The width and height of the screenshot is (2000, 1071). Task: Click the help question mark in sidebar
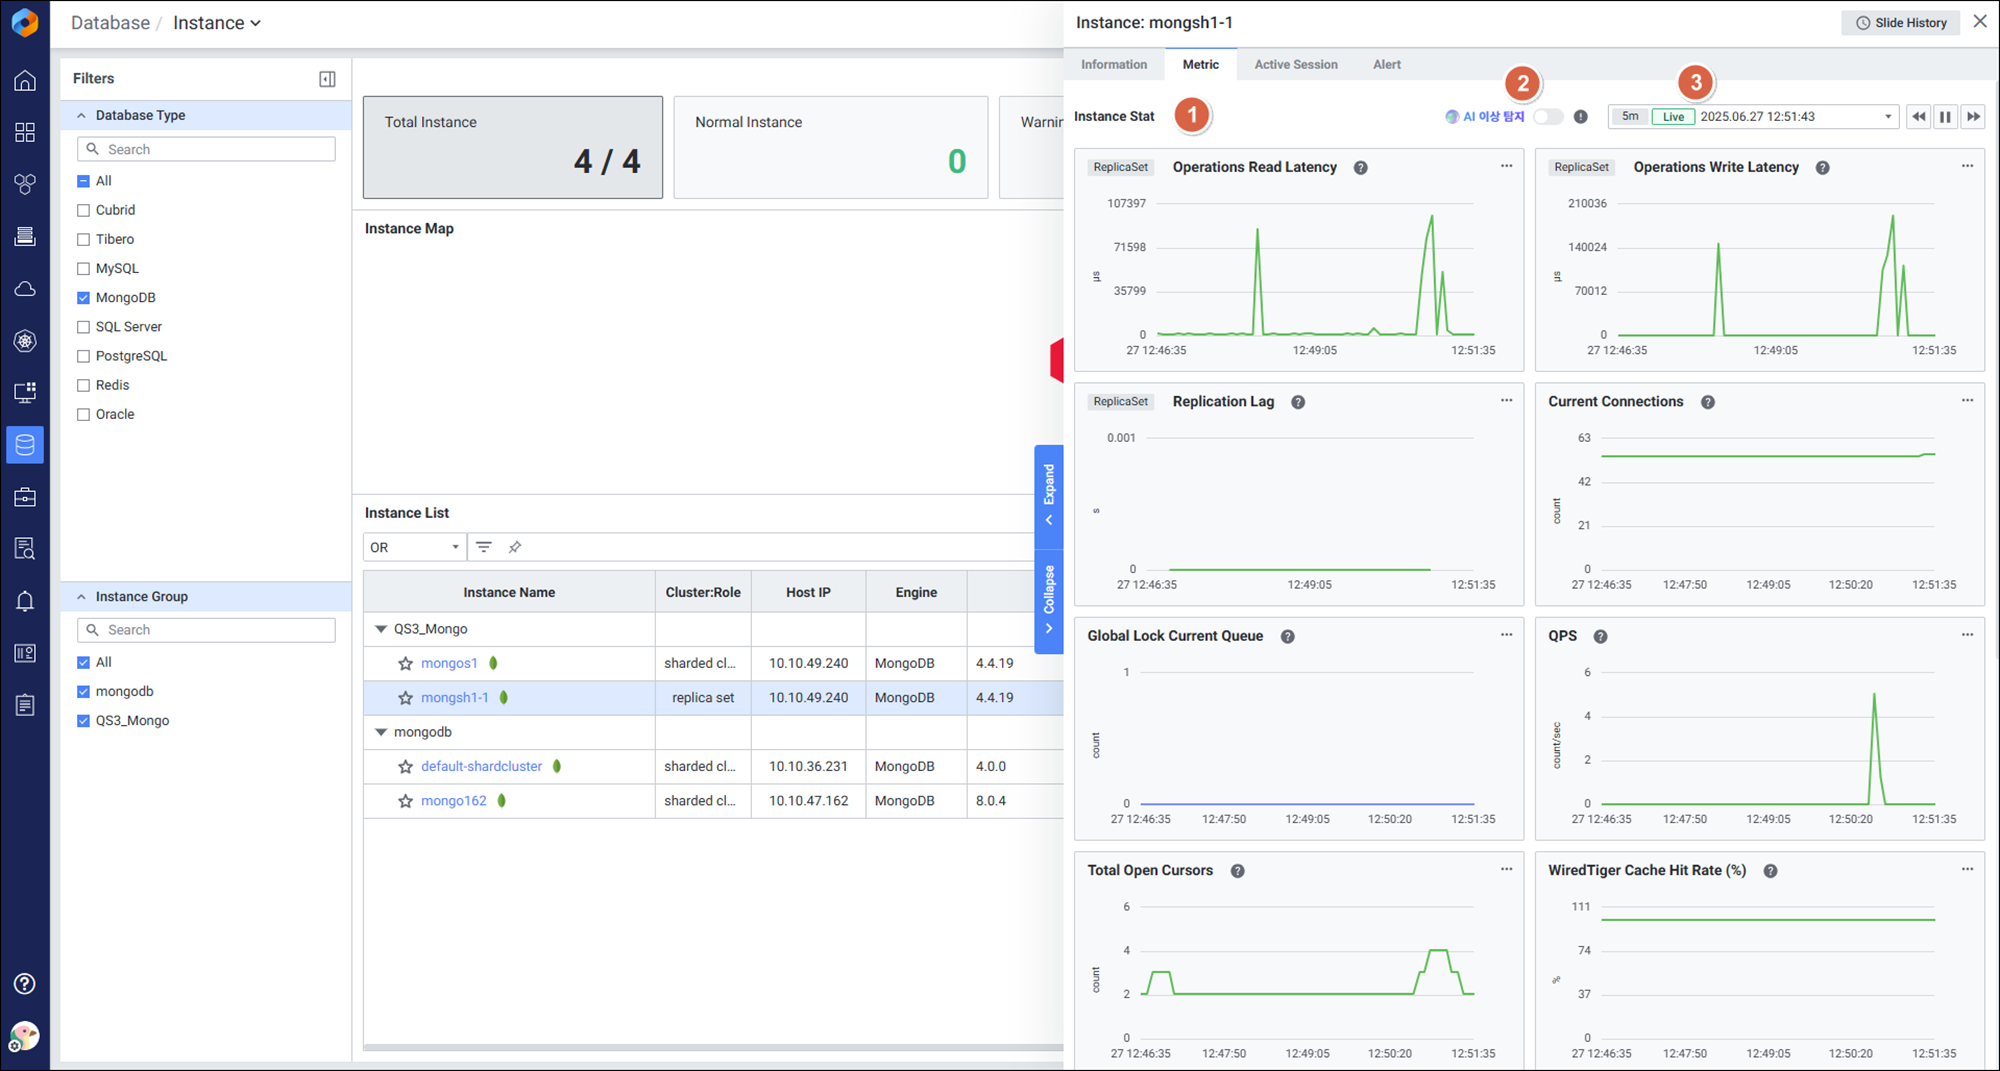(25, 984)
